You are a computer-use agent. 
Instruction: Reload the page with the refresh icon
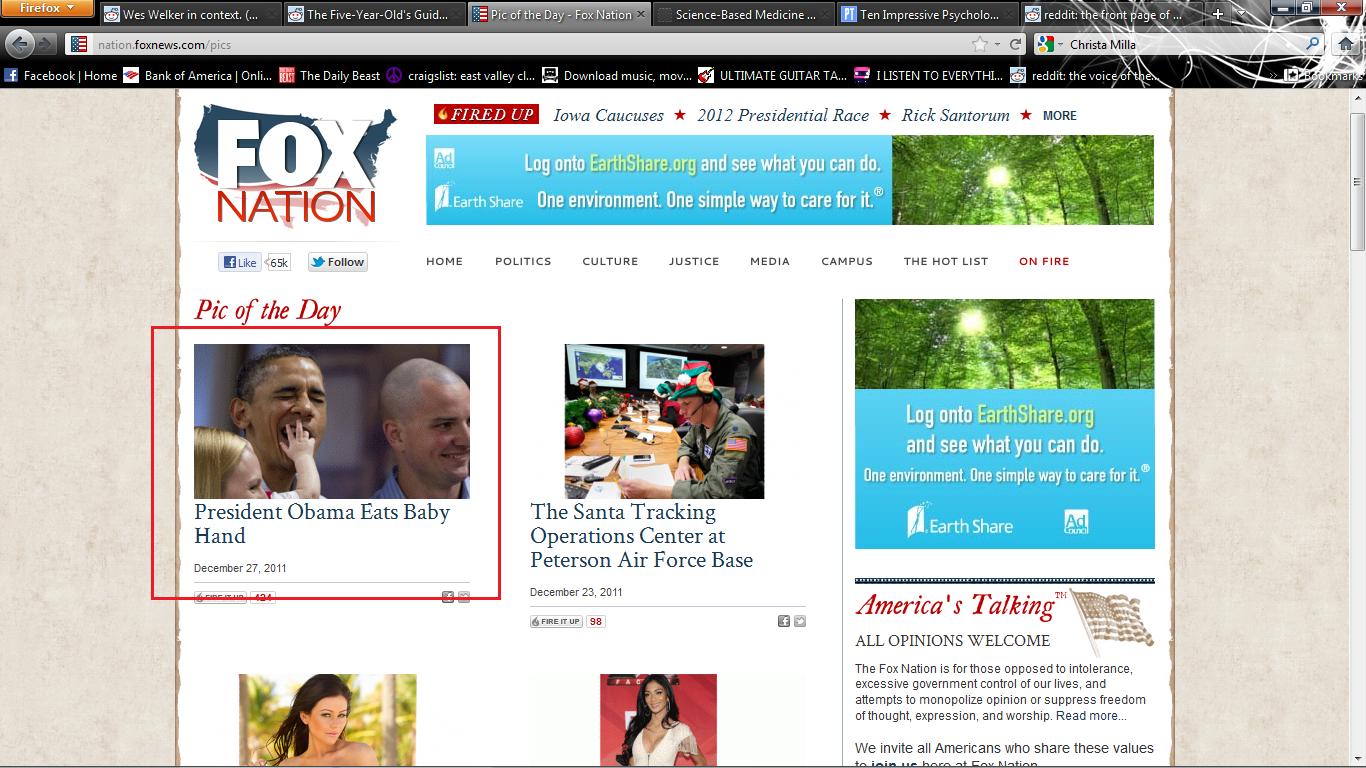coord(1016,44)
